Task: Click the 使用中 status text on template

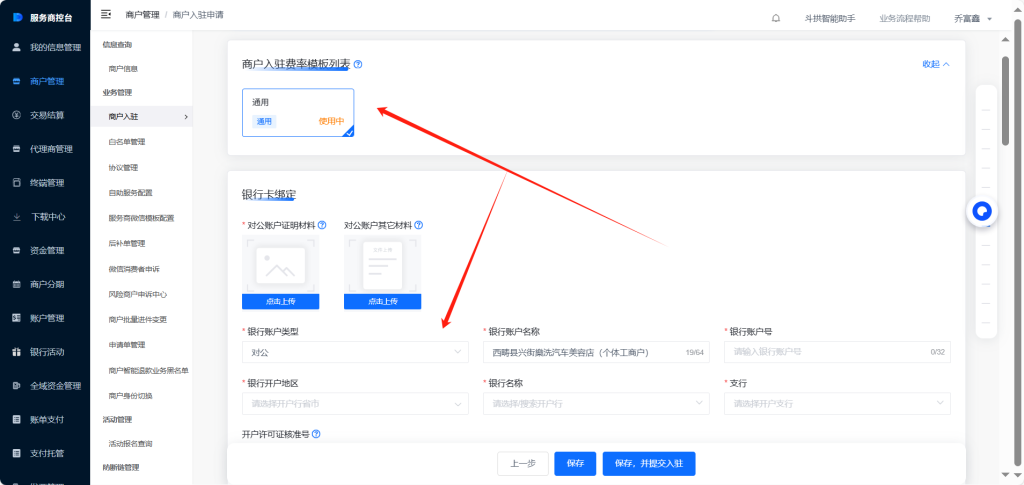Action: click(331, 121)
